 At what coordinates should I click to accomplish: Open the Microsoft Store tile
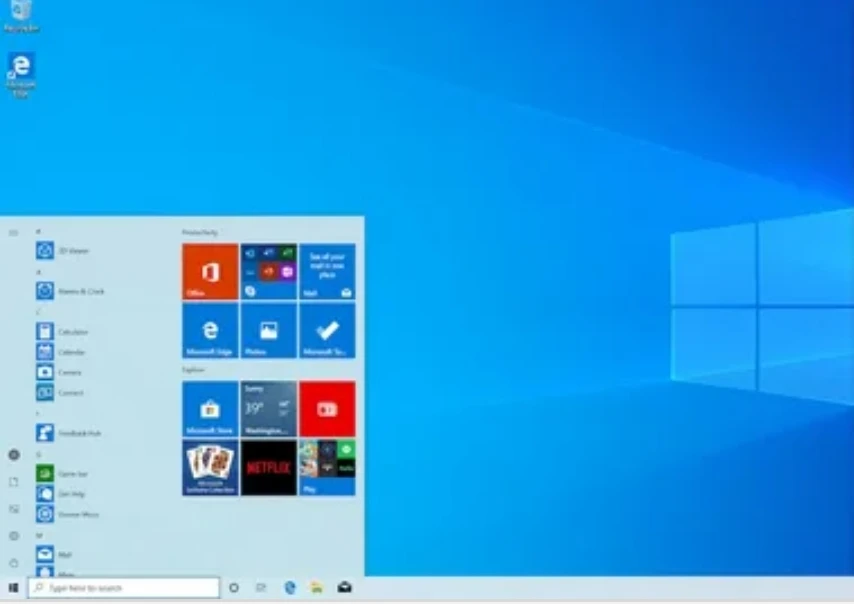pos(210,408)
